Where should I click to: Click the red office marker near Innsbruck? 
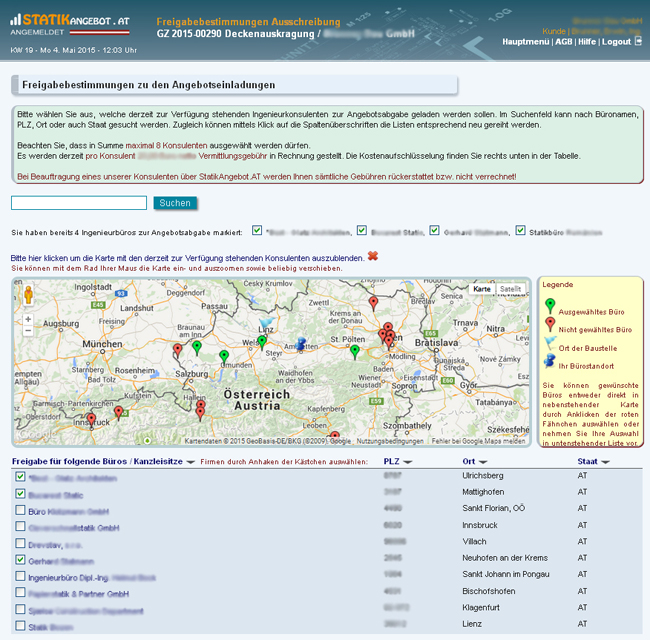91,419
